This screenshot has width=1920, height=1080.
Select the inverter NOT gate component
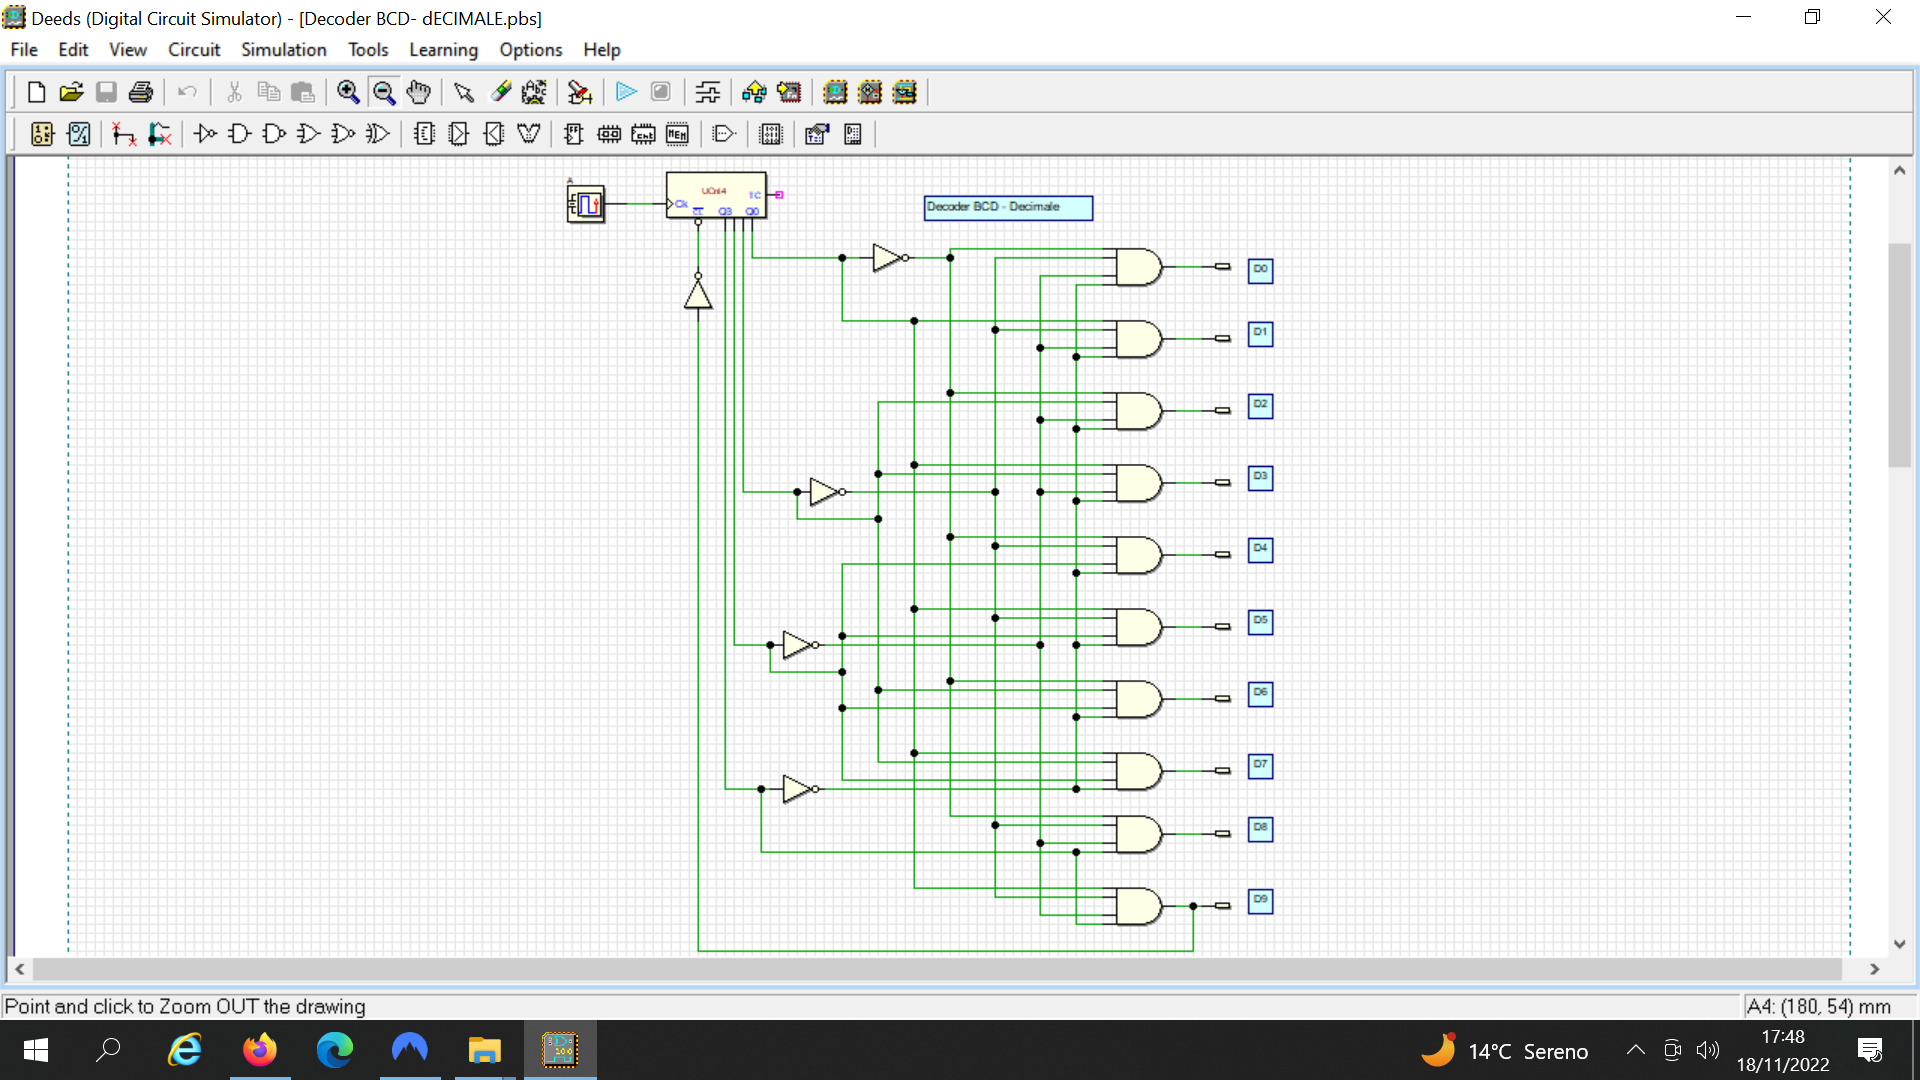(205, 134)
